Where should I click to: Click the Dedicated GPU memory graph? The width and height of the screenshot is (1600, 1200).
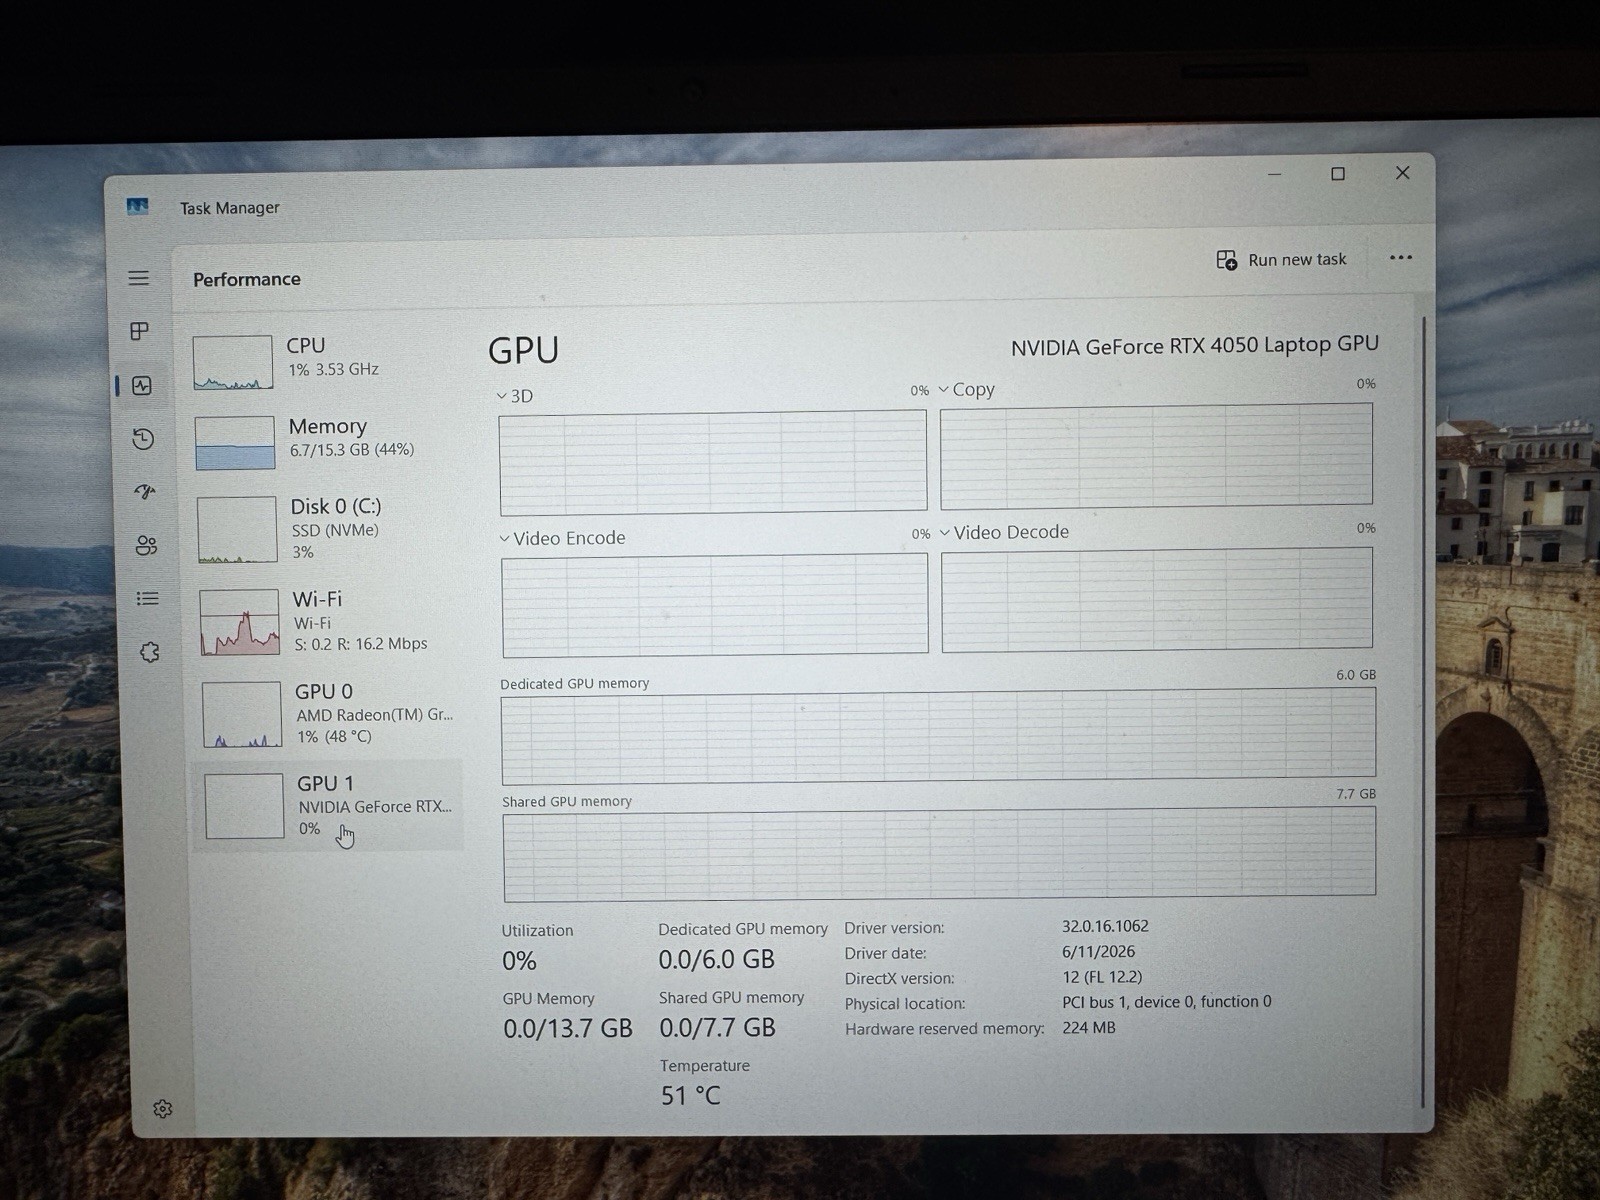click(939, 736)
